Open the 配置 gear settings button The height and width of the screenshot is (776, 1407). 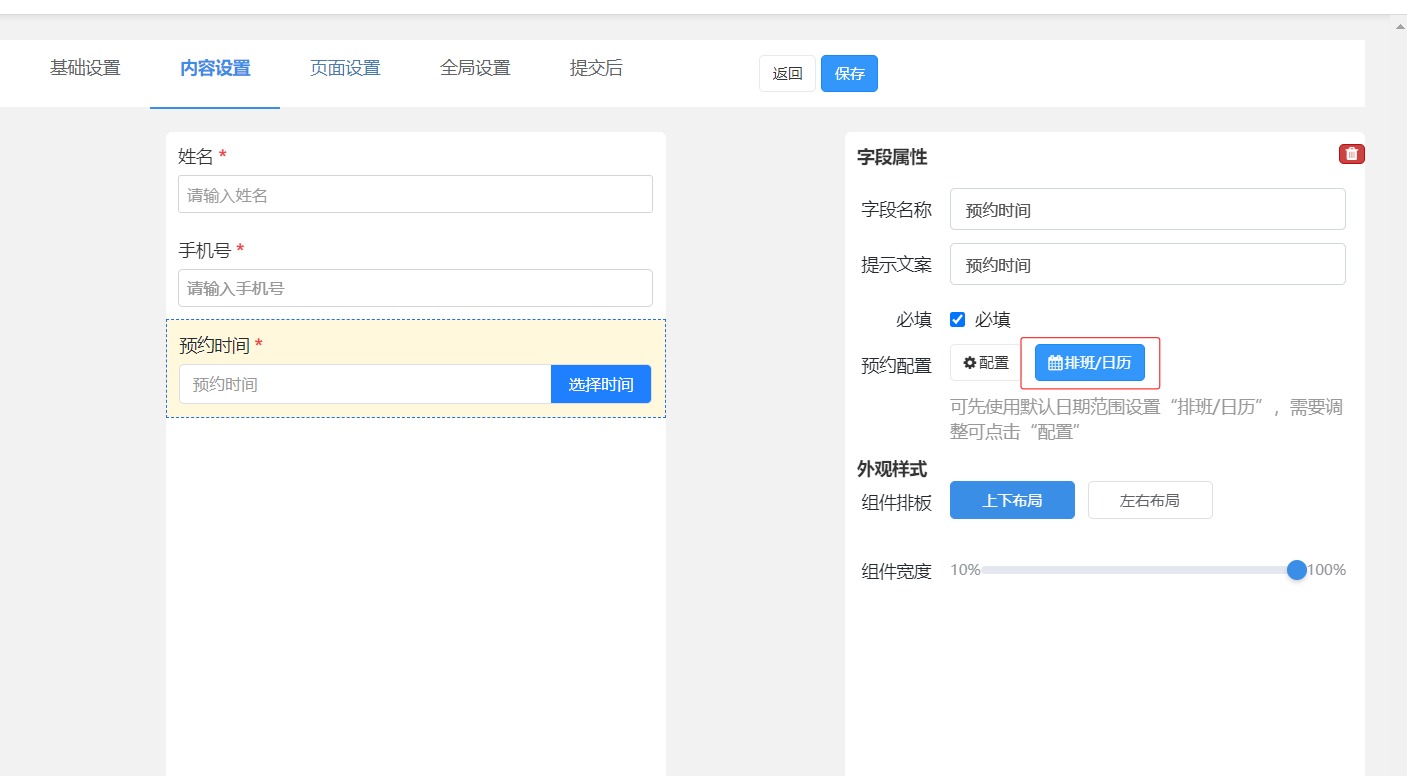(x=986, y=363)
